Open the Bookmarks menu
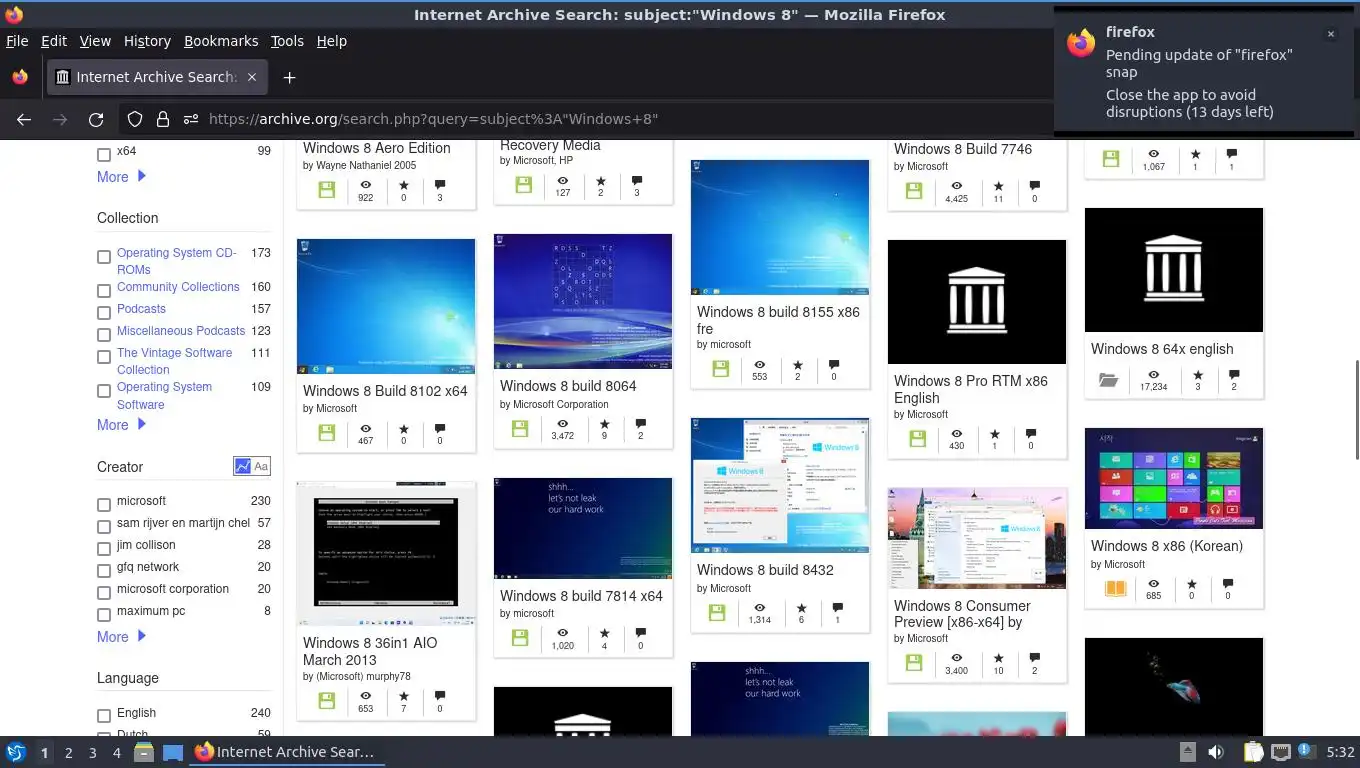This screenshot has height=768, width=1360. [x=221, y=41]
